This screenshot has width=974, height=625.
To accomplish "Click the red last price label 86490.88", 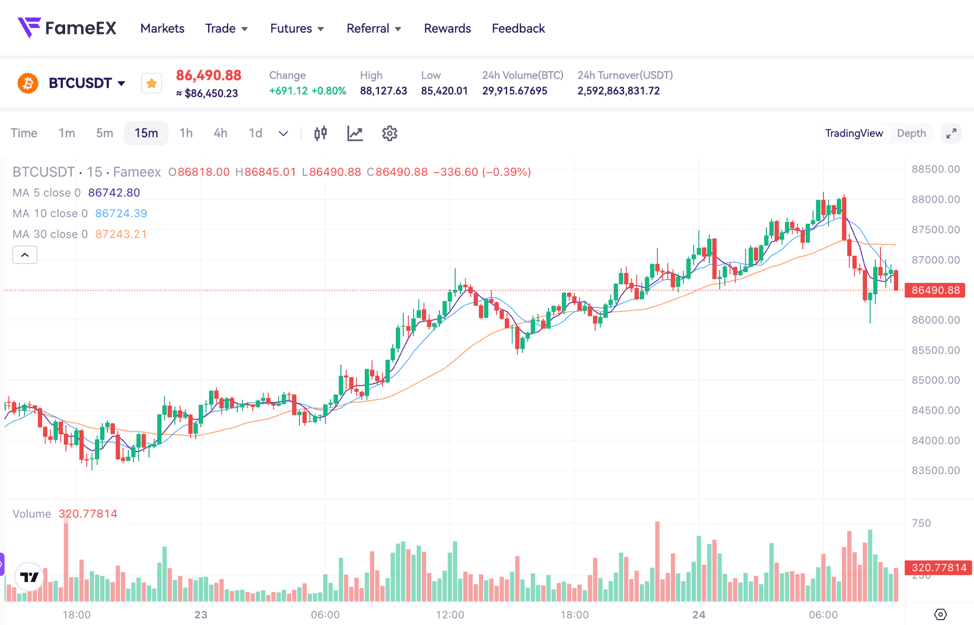I will pyautogui.click(x=937, y=289).
